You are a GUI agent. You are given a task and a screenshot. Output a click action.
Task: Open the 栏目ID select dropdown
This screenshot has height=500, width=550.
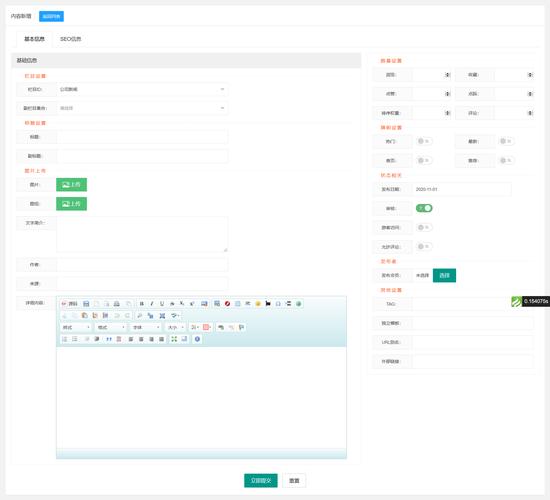pos(142,89)
